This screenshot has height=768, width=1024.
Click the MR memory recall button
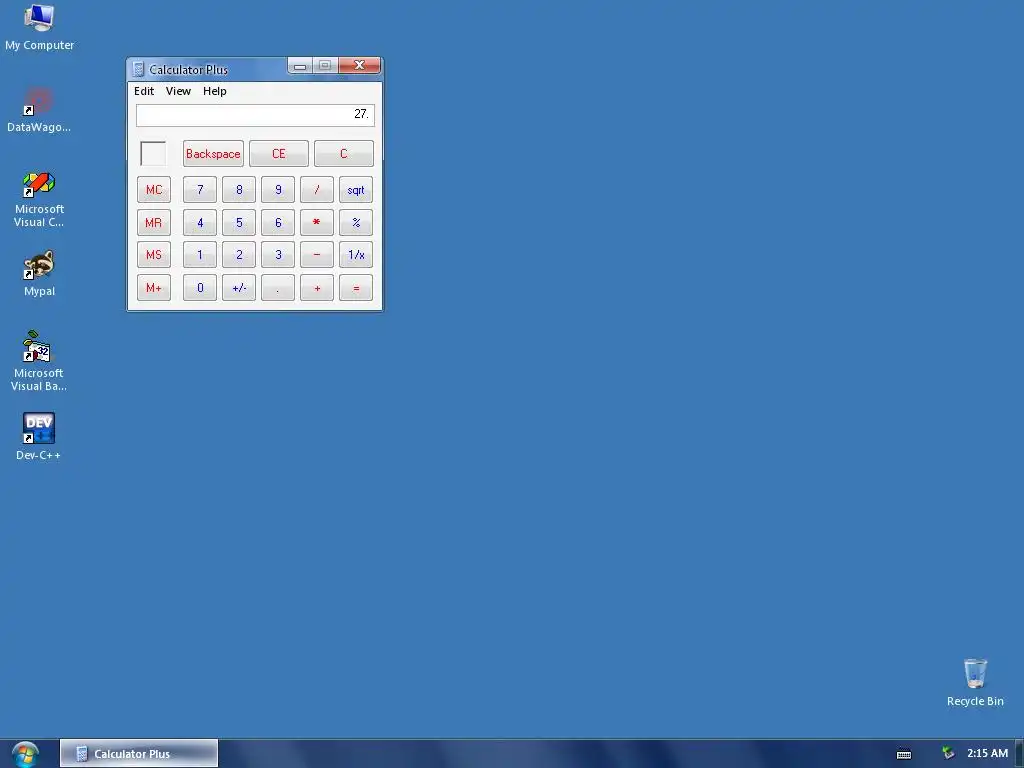[154, 223]
